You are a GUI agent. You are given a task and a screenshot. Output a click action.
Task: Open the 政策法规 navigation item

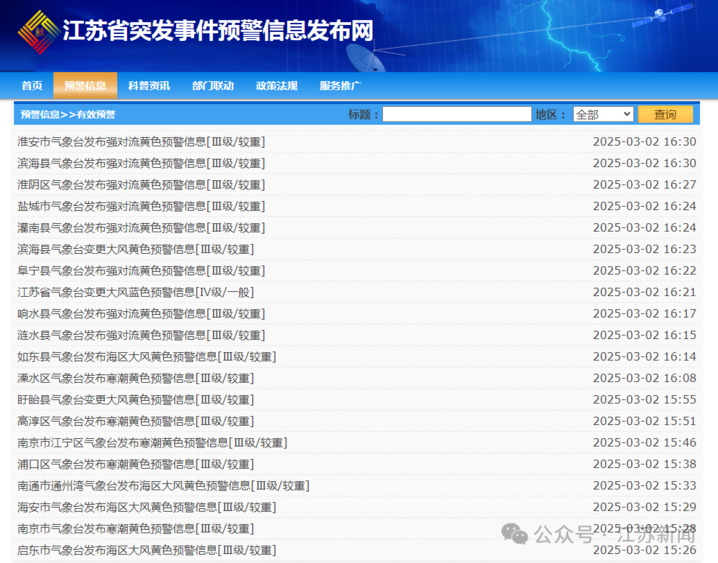tap(276, 86)
